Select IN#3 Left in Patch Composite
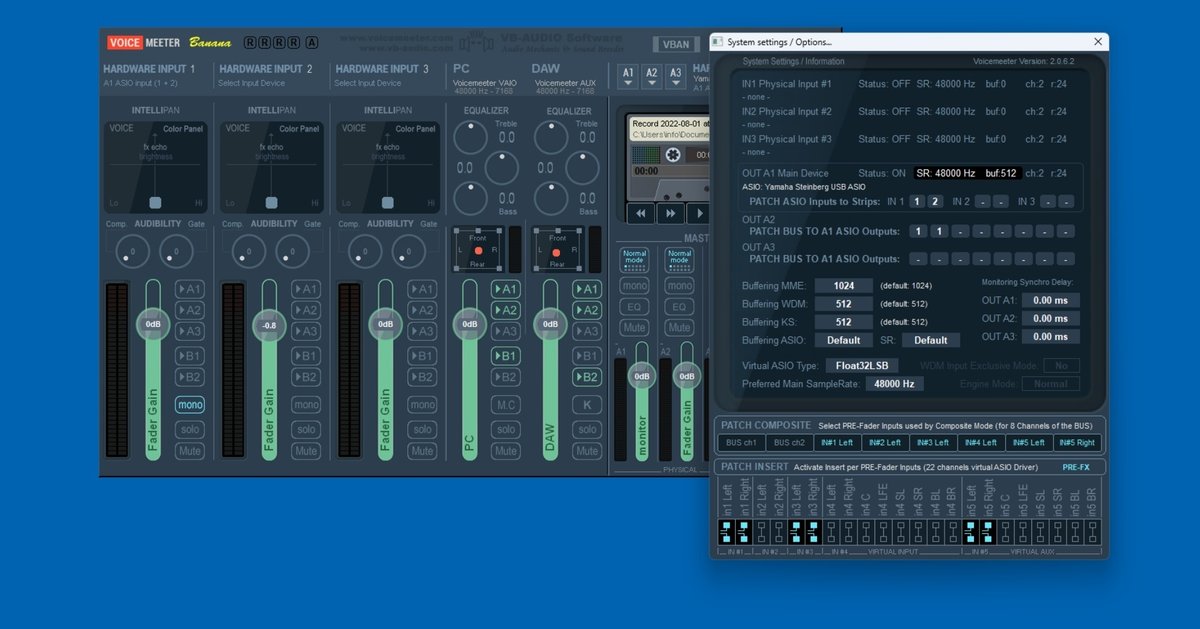The image size is (1200, 629). pos(933,442)
